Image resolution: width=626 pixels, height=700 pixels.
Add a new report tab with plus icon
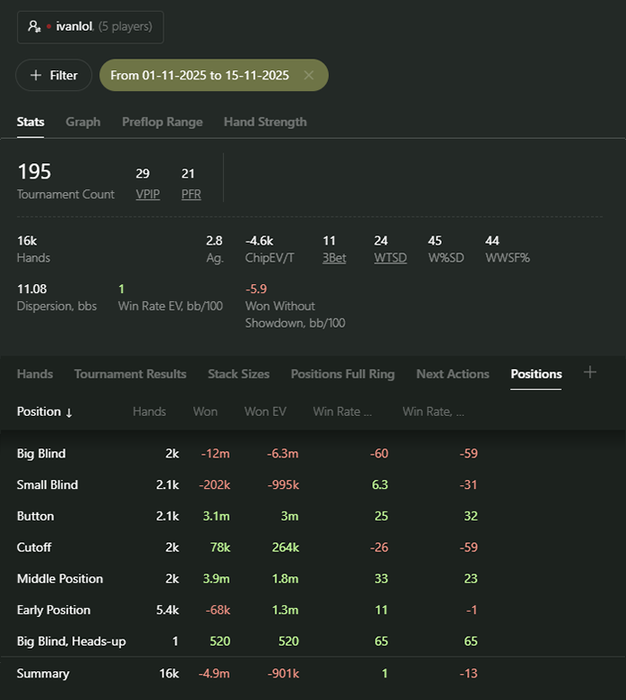[590, 372]
